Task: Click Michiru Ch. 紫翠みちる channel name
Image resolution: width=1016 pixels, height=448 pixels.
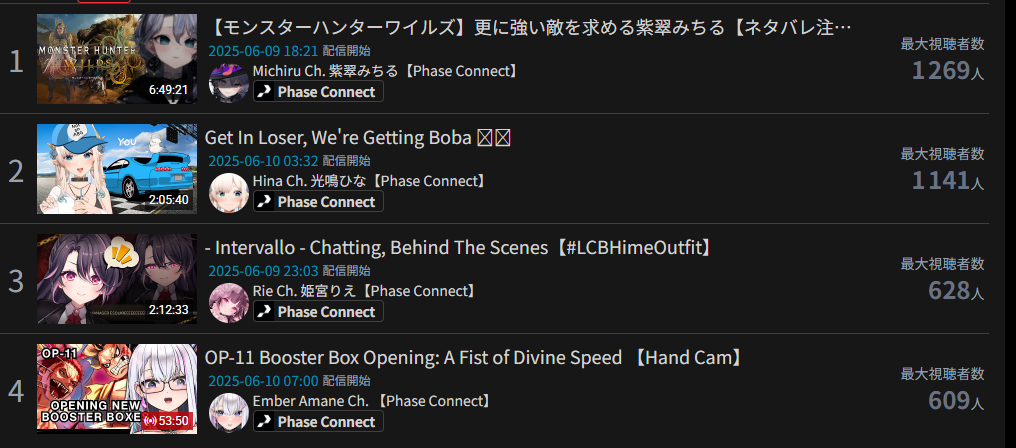Action: click(386, 71)
